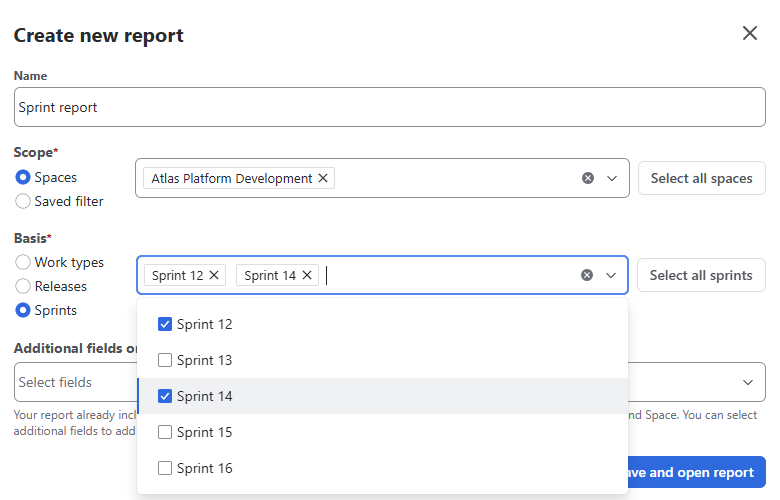Close the Create new report dialog
The width and height of the screenshot is (780, 500).
(750, 34)
